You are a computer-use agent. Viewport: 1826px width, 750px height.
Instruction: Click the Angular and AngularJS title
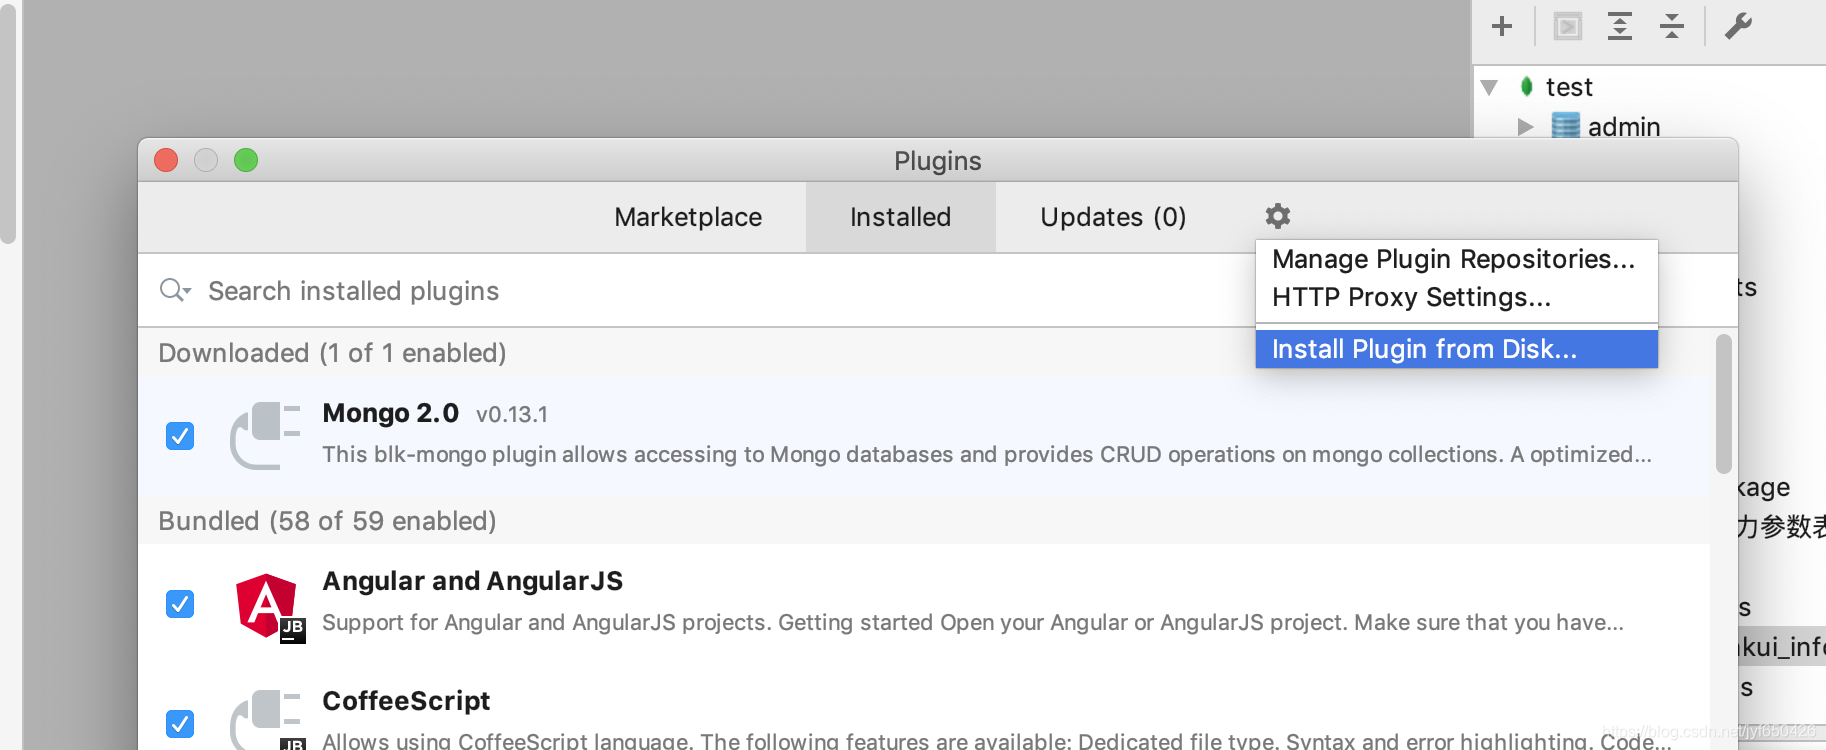click(x=472, y=581)
